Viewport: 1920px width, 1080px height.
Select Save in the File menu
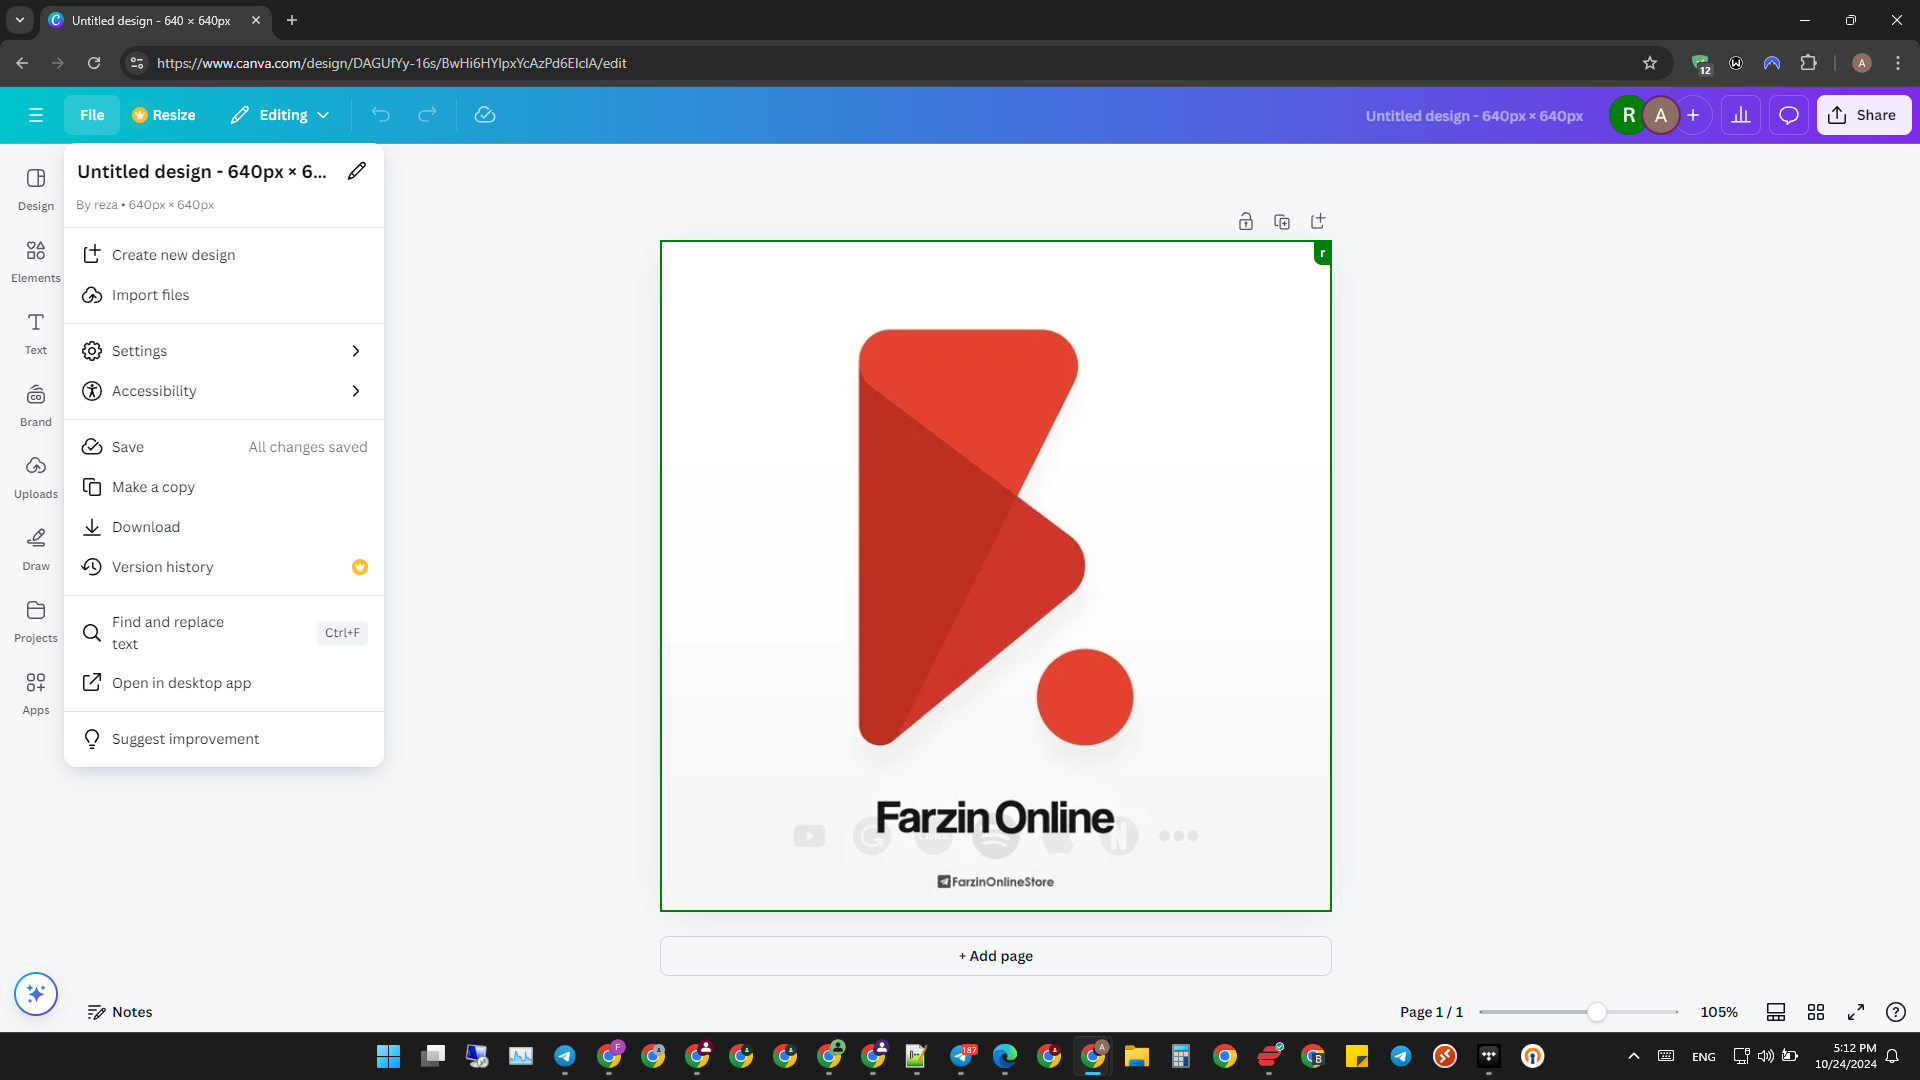pos(224,447)
